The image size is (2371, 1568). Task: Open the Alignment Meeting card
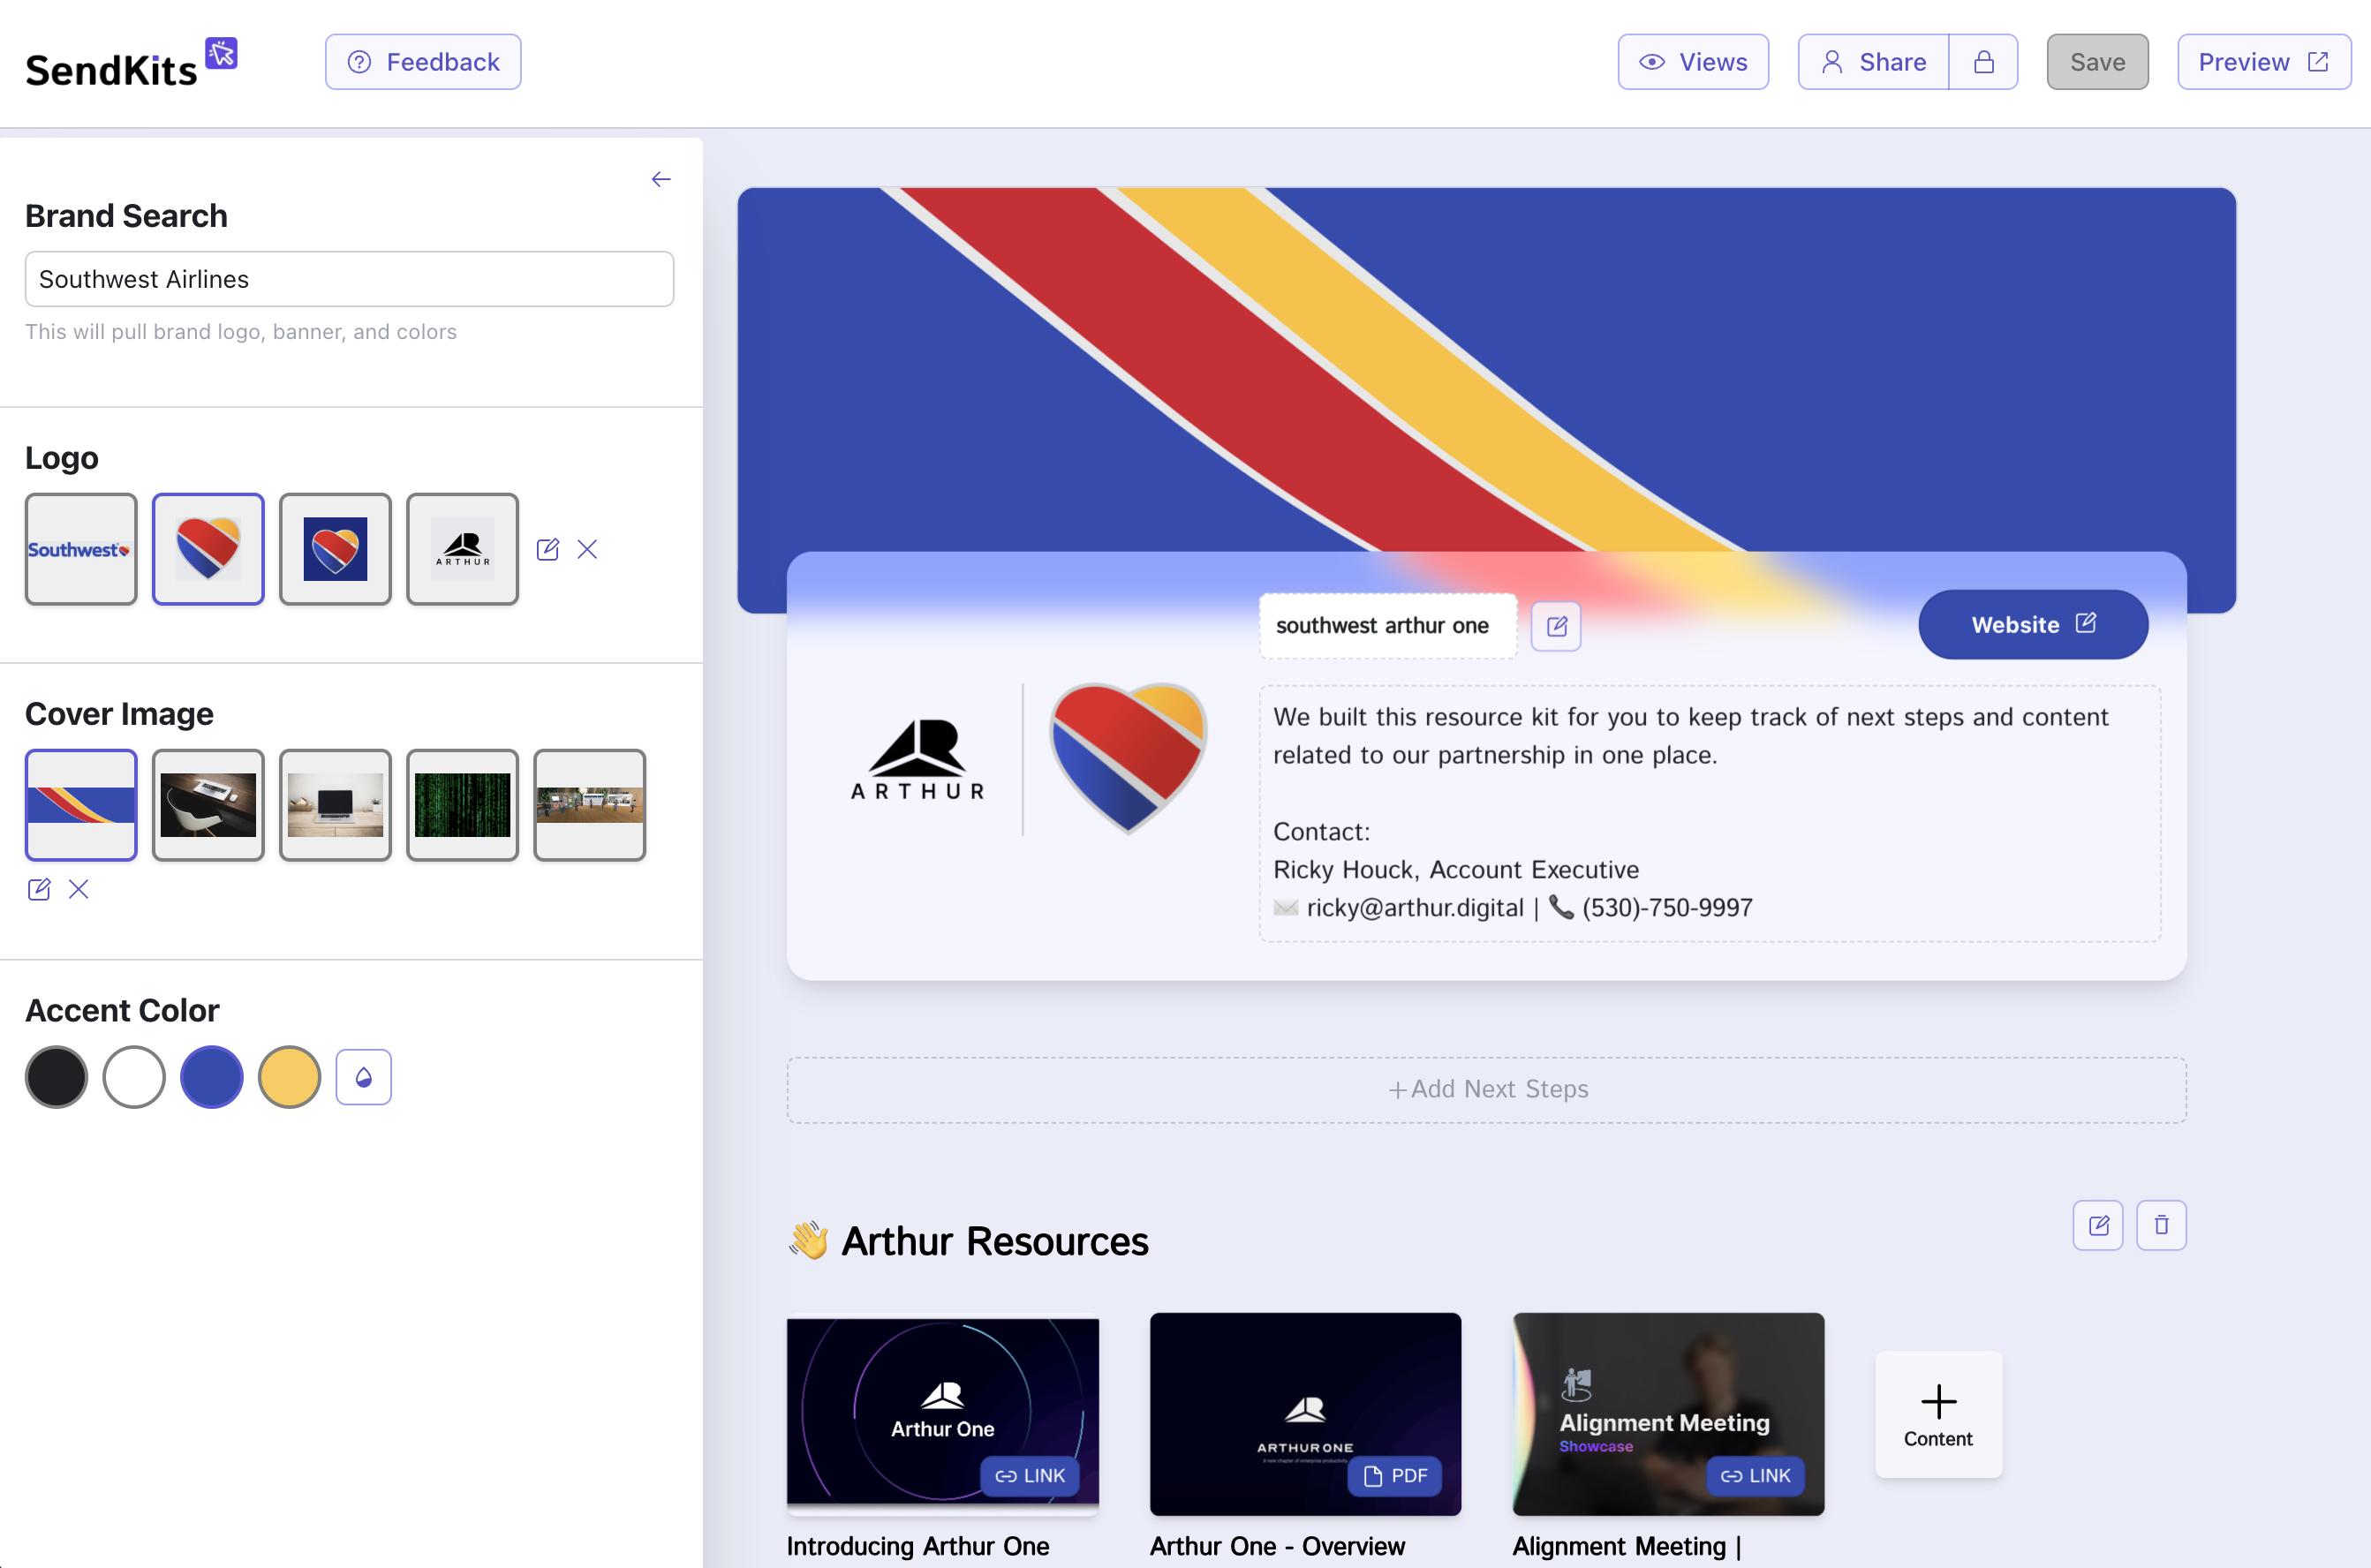tap(1668, 1414)
